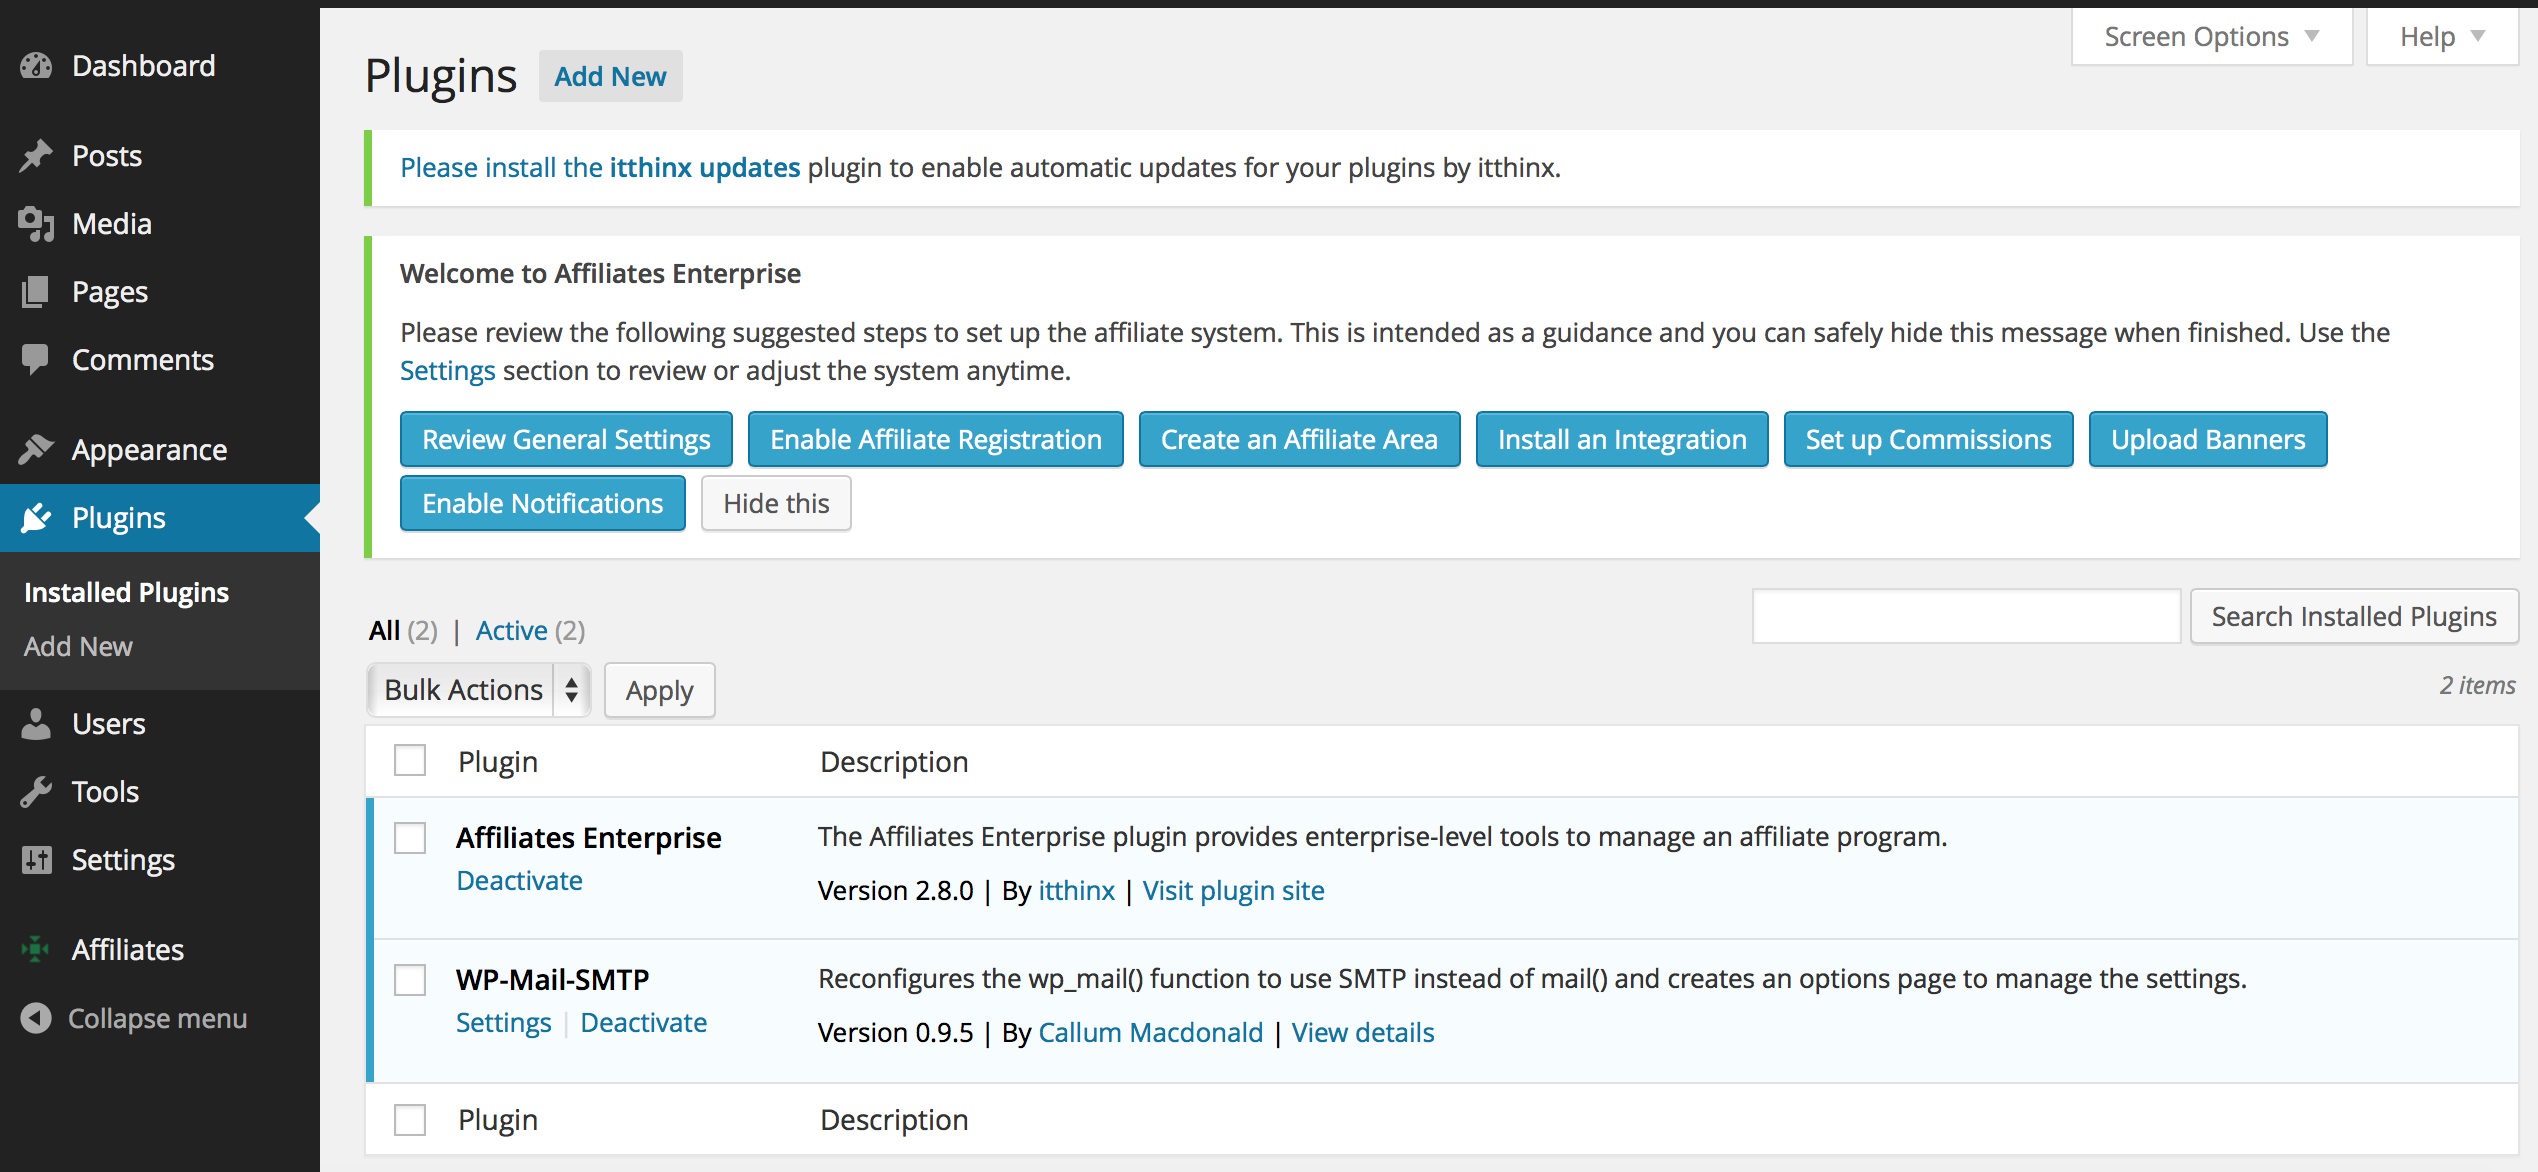The image size is (2538, 1172).
Task: Click Enable Notifications button
Action: point(543,503)
